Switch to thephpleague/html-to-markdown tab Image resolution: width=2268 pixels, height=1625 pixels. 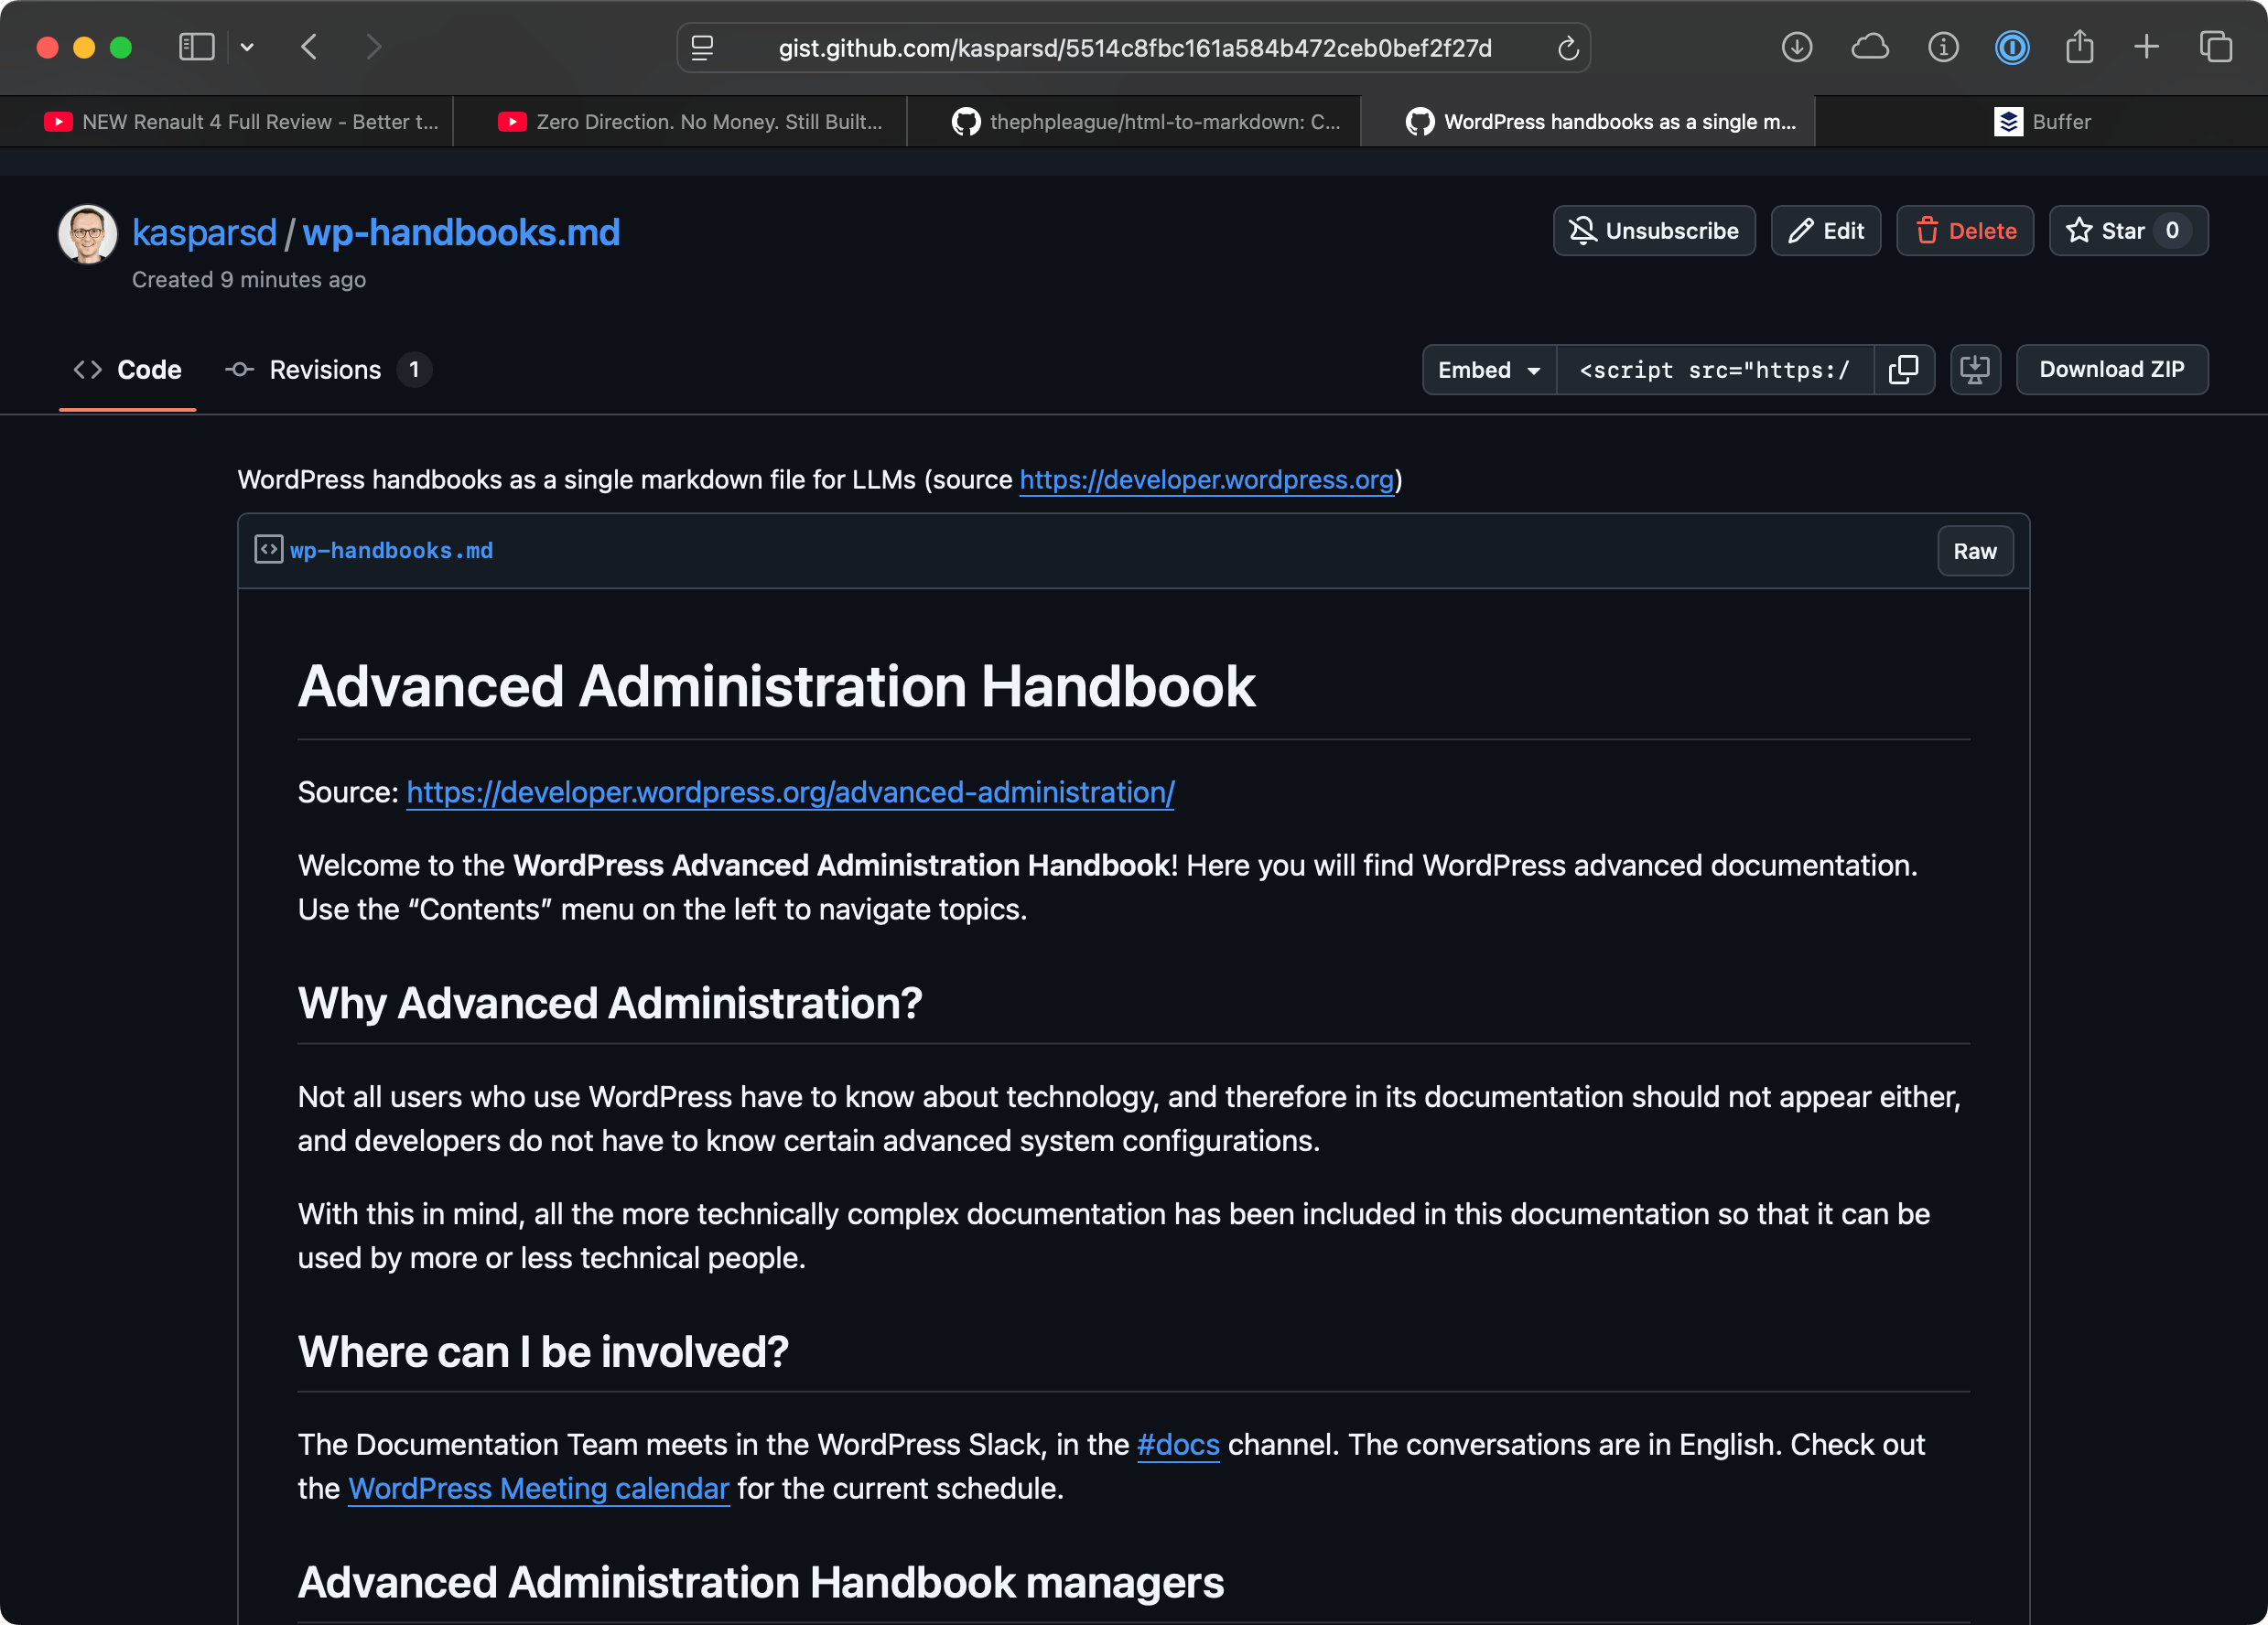[x=1134, y=122]
